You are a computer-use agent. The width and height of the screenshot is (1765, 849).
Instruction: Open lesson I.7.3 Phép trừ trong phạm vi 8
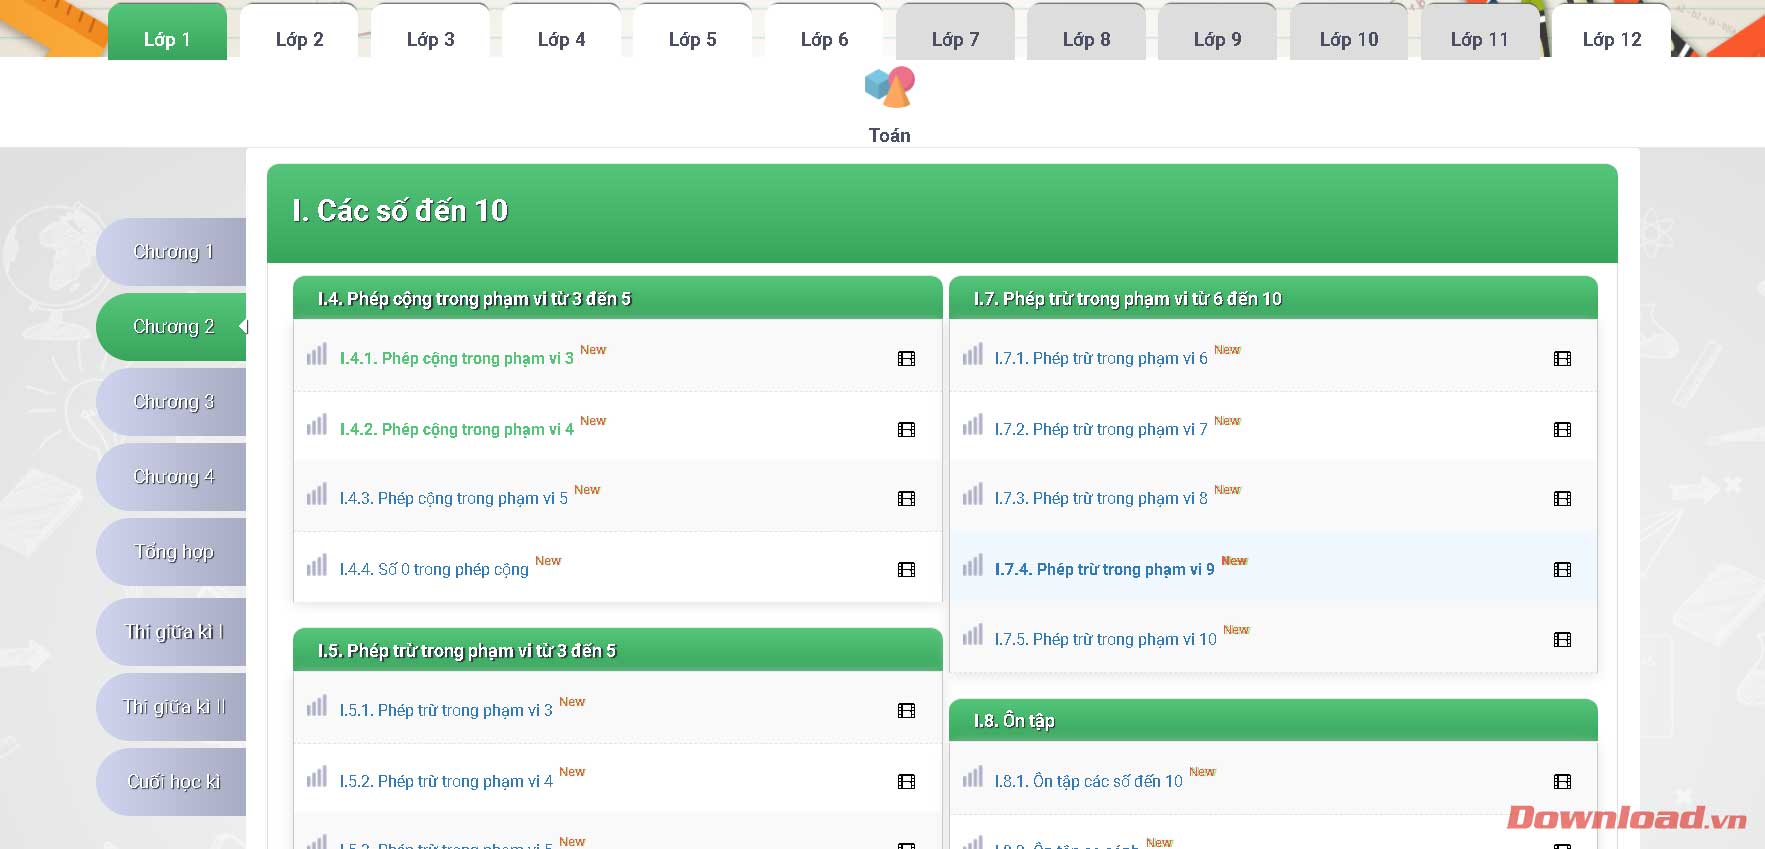pos(1100,499)
